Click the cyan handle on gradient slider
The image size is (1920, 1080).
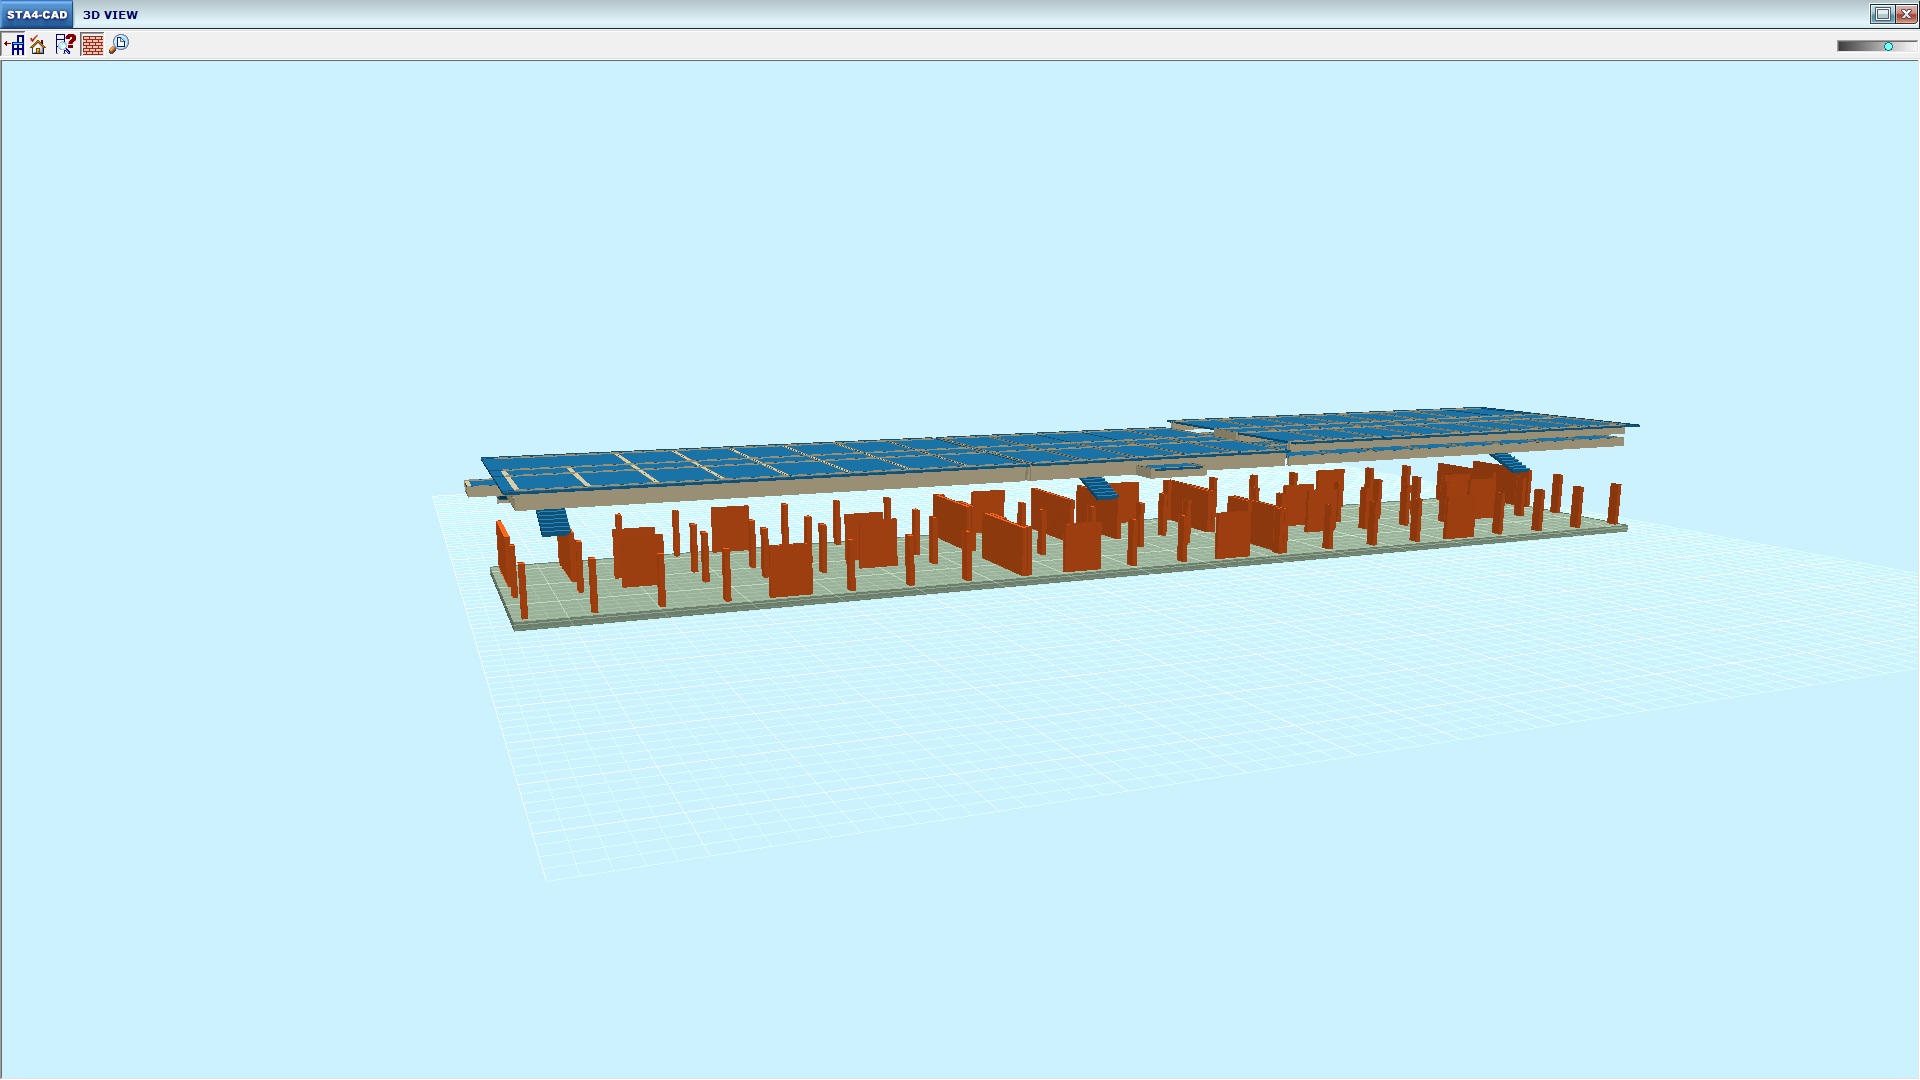click(x=1888, y=46)
